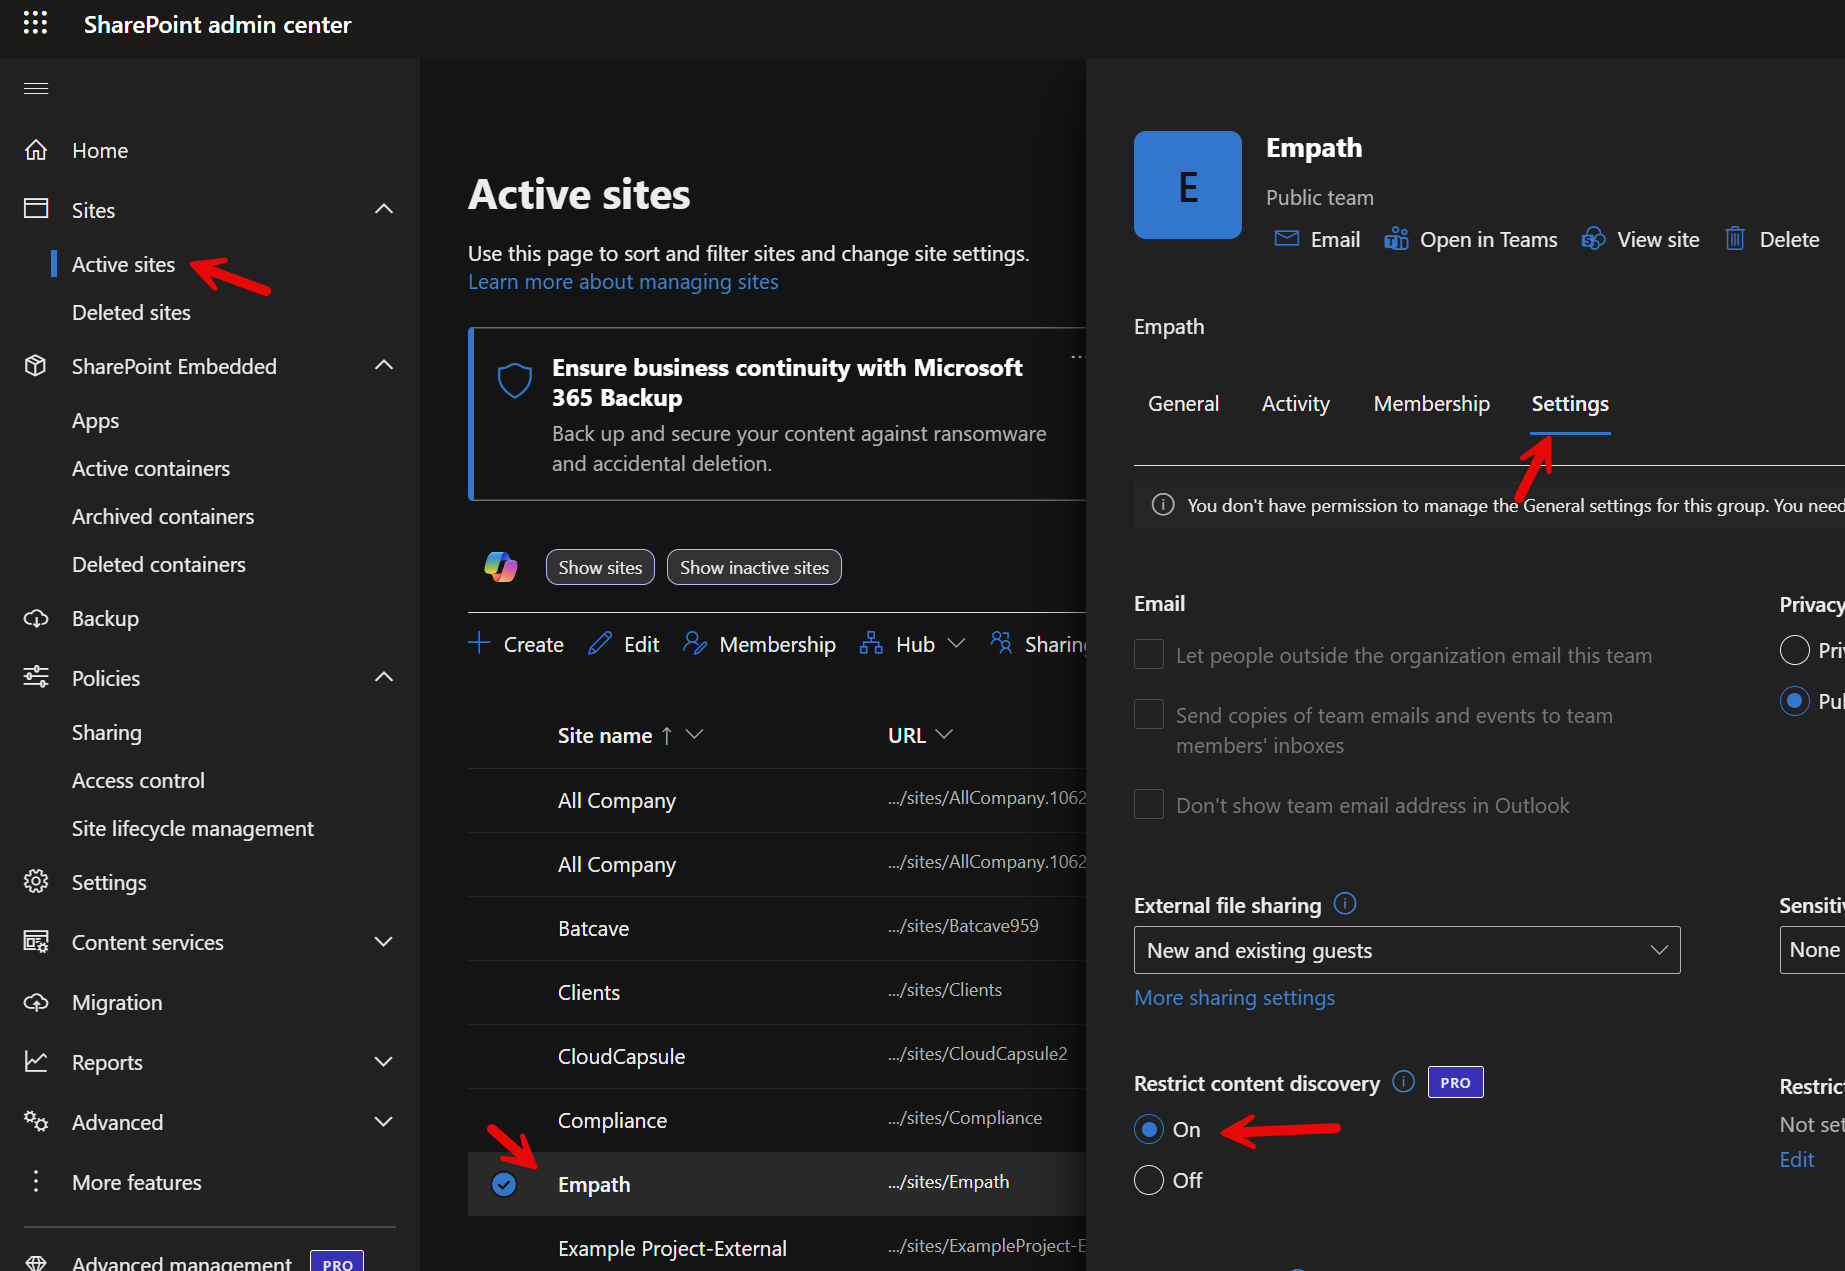The height and width of the screenshot is (1271, 1845).
Task: Click the Backup cloud icon
Action: [36, 618]
